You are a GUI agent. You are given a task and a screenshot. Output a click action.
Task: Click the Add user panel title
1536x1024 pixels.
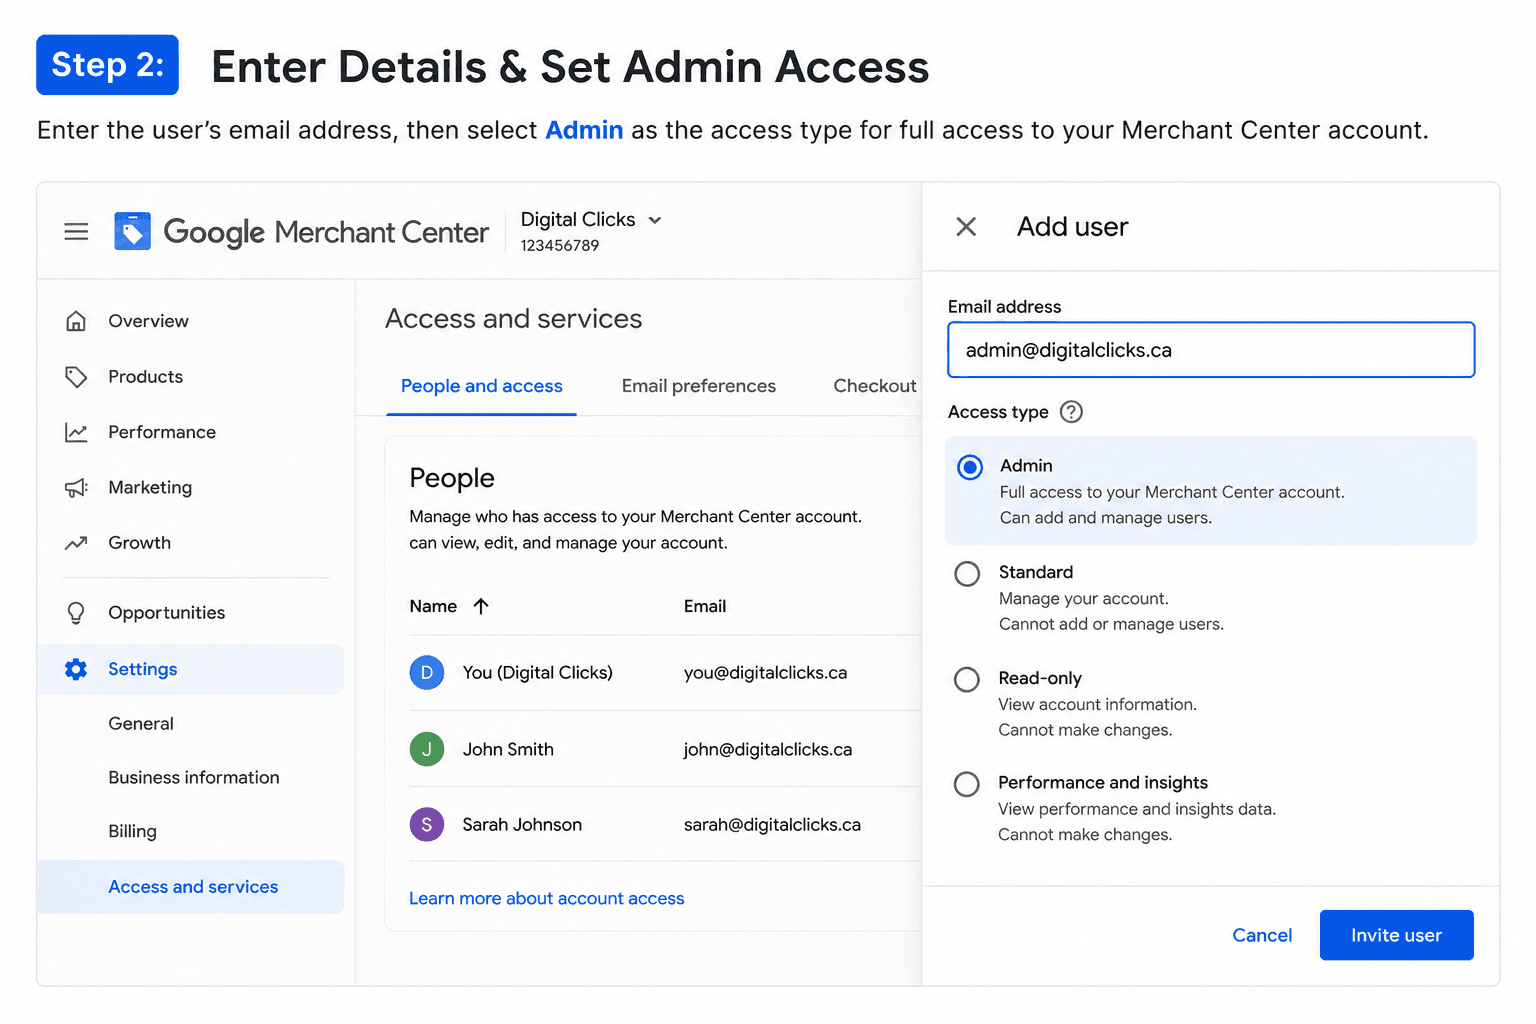point(1073,227)
